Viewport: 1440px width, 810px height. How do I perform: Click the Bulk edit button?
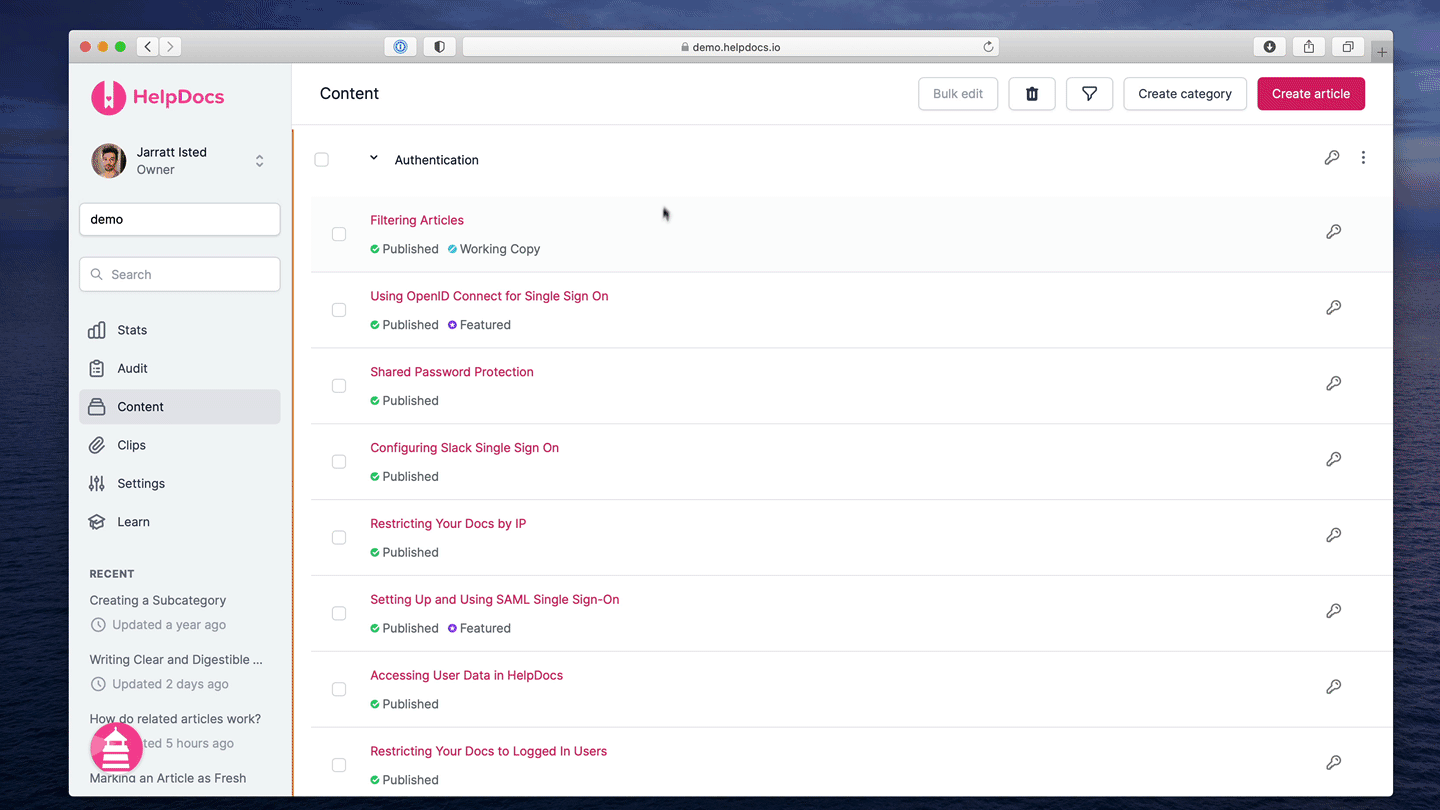(958, 94)
